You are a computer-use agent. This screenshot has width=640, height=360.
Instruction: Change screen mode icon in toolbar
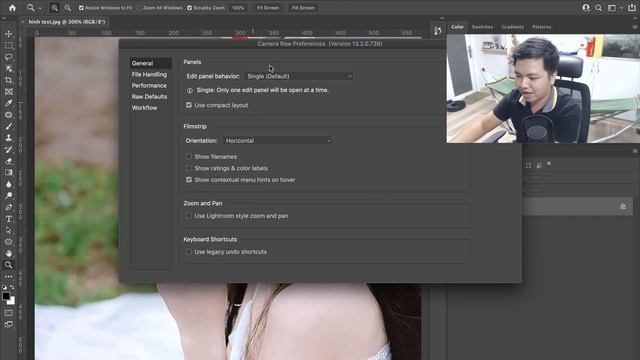(x=9, y=324)
